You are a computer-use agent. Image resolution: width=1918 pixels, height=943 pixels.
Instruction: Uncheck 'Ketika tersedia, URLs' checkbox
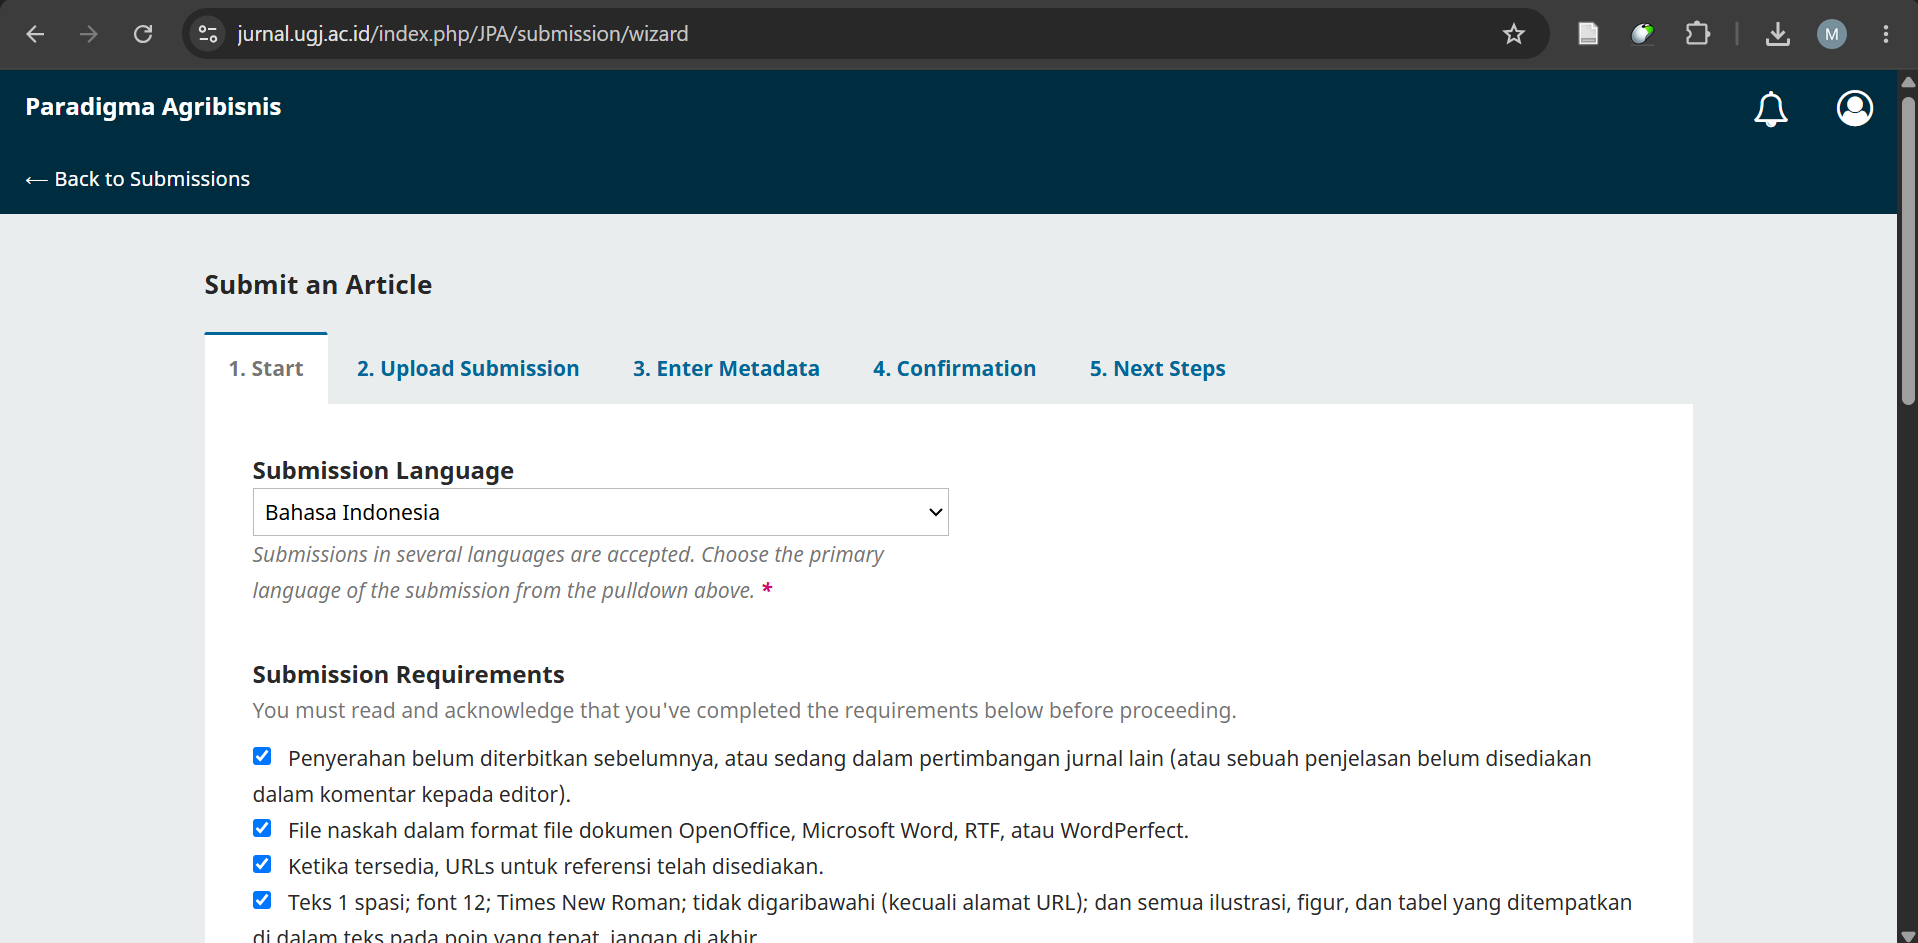pos(262,864)
